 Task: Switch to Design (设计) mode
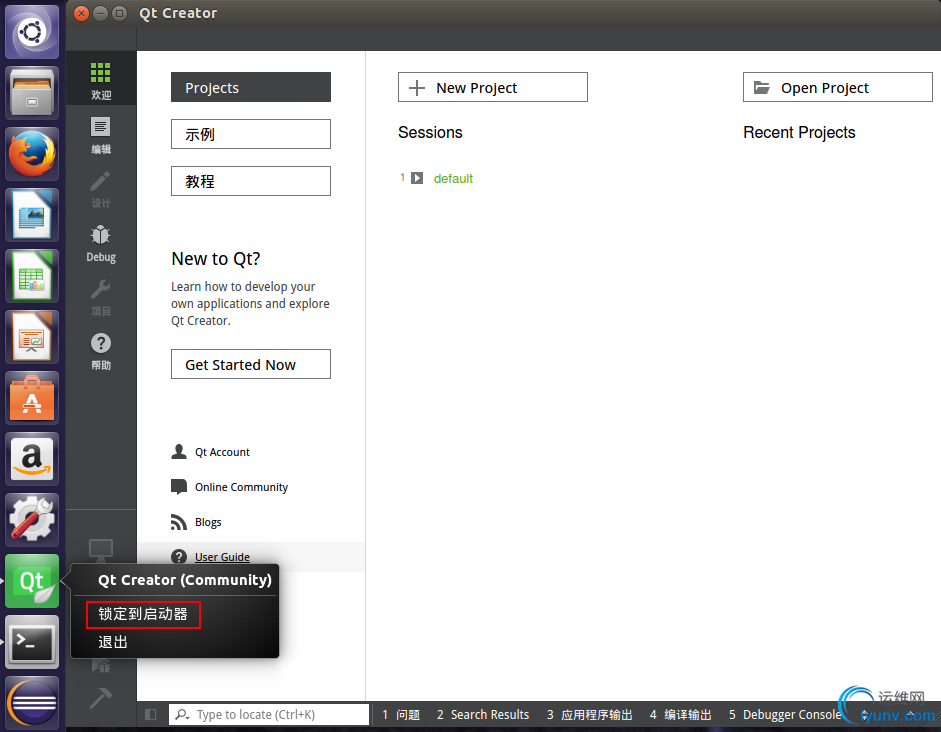click(101, 189)
